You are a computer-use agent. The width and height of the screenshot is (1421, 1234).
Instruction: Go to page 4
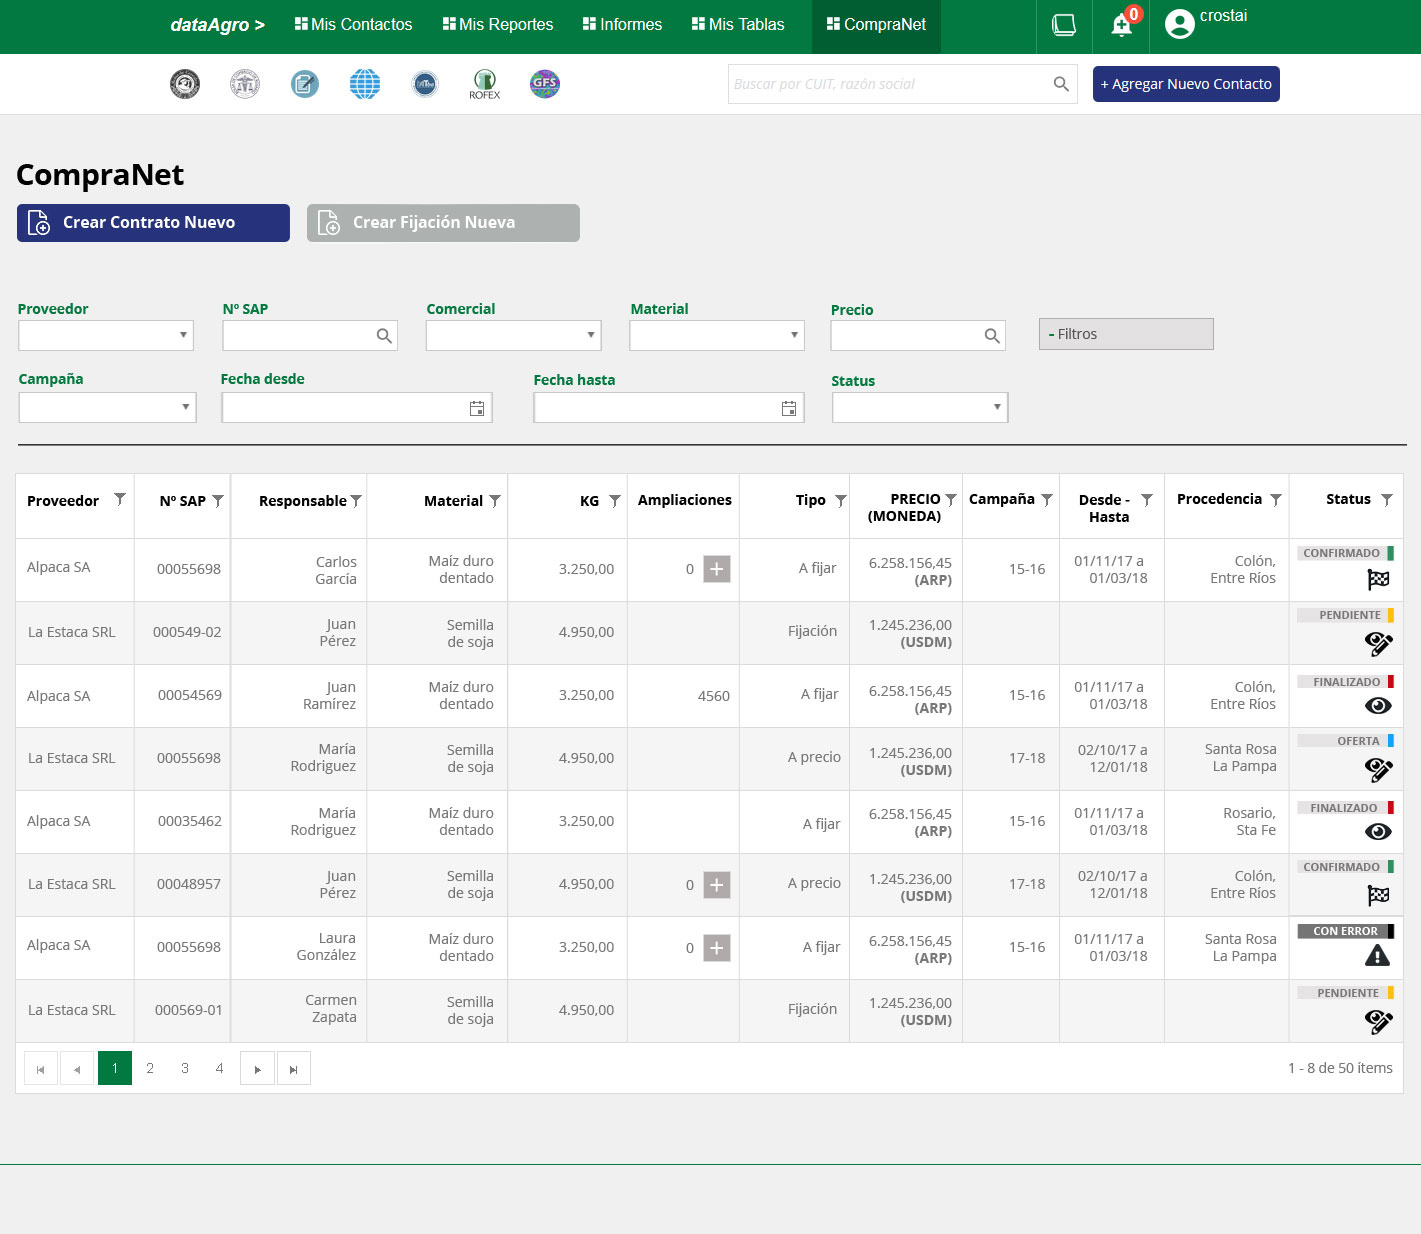click(x=219, y=1068)
